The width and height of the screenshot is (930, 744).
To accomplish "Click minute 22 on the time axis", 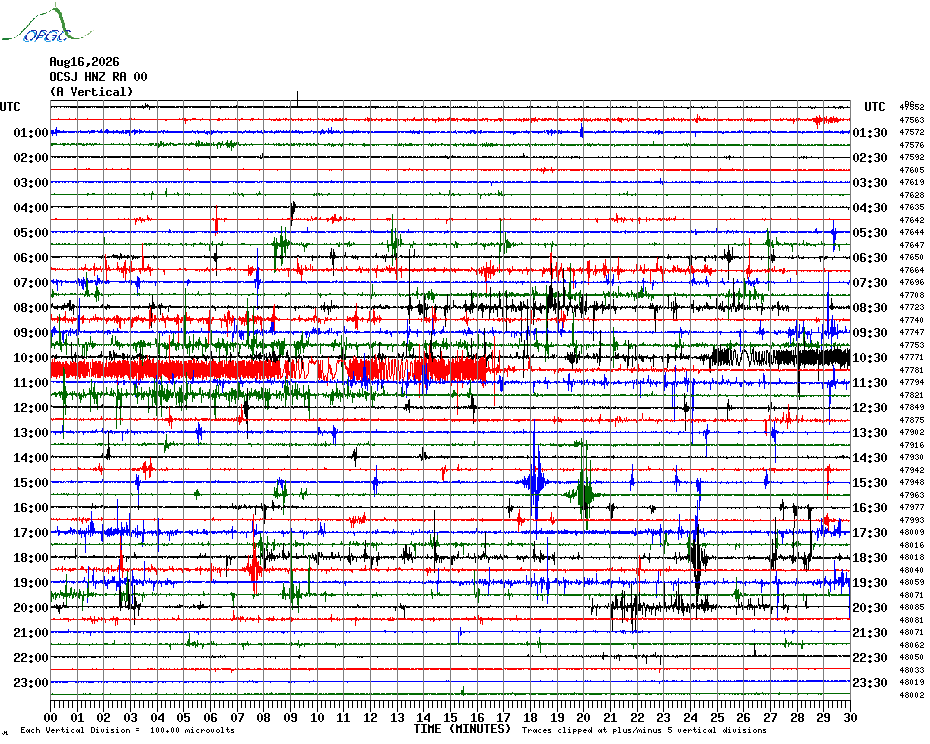I will coord(637,718).
